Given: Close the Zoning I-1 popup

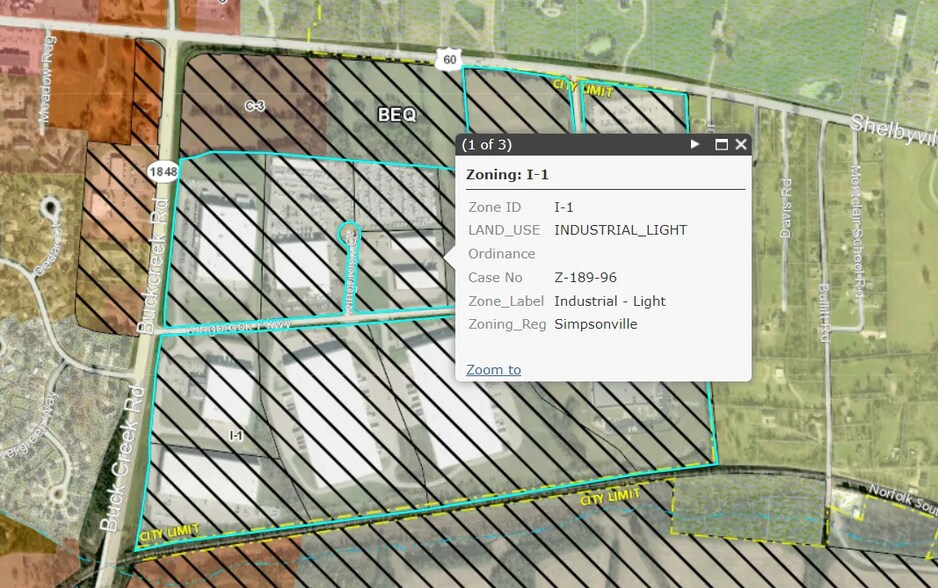Looking at the screenshot, I should [741, 145].
